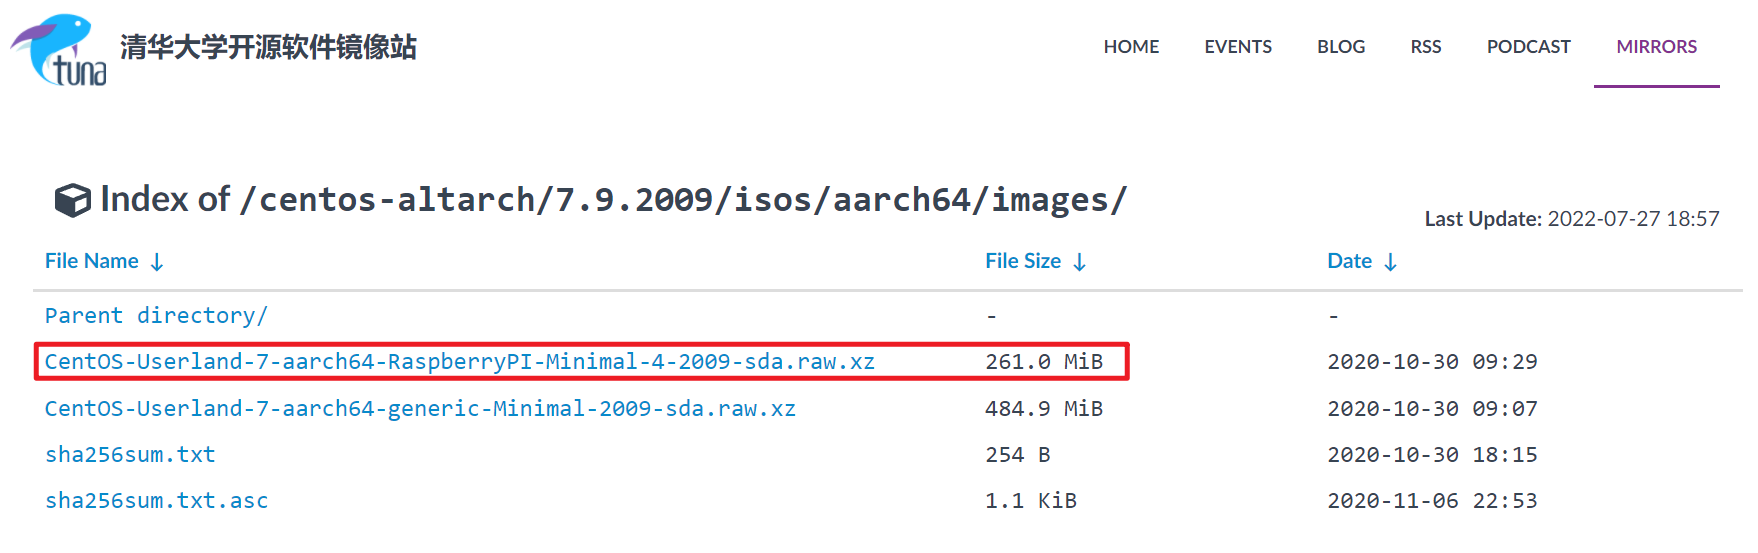This screenshot has width=1758, height=553.
Task: Download the generic-Minimal-2009 raw.xz image
Action: coord(420,409)
